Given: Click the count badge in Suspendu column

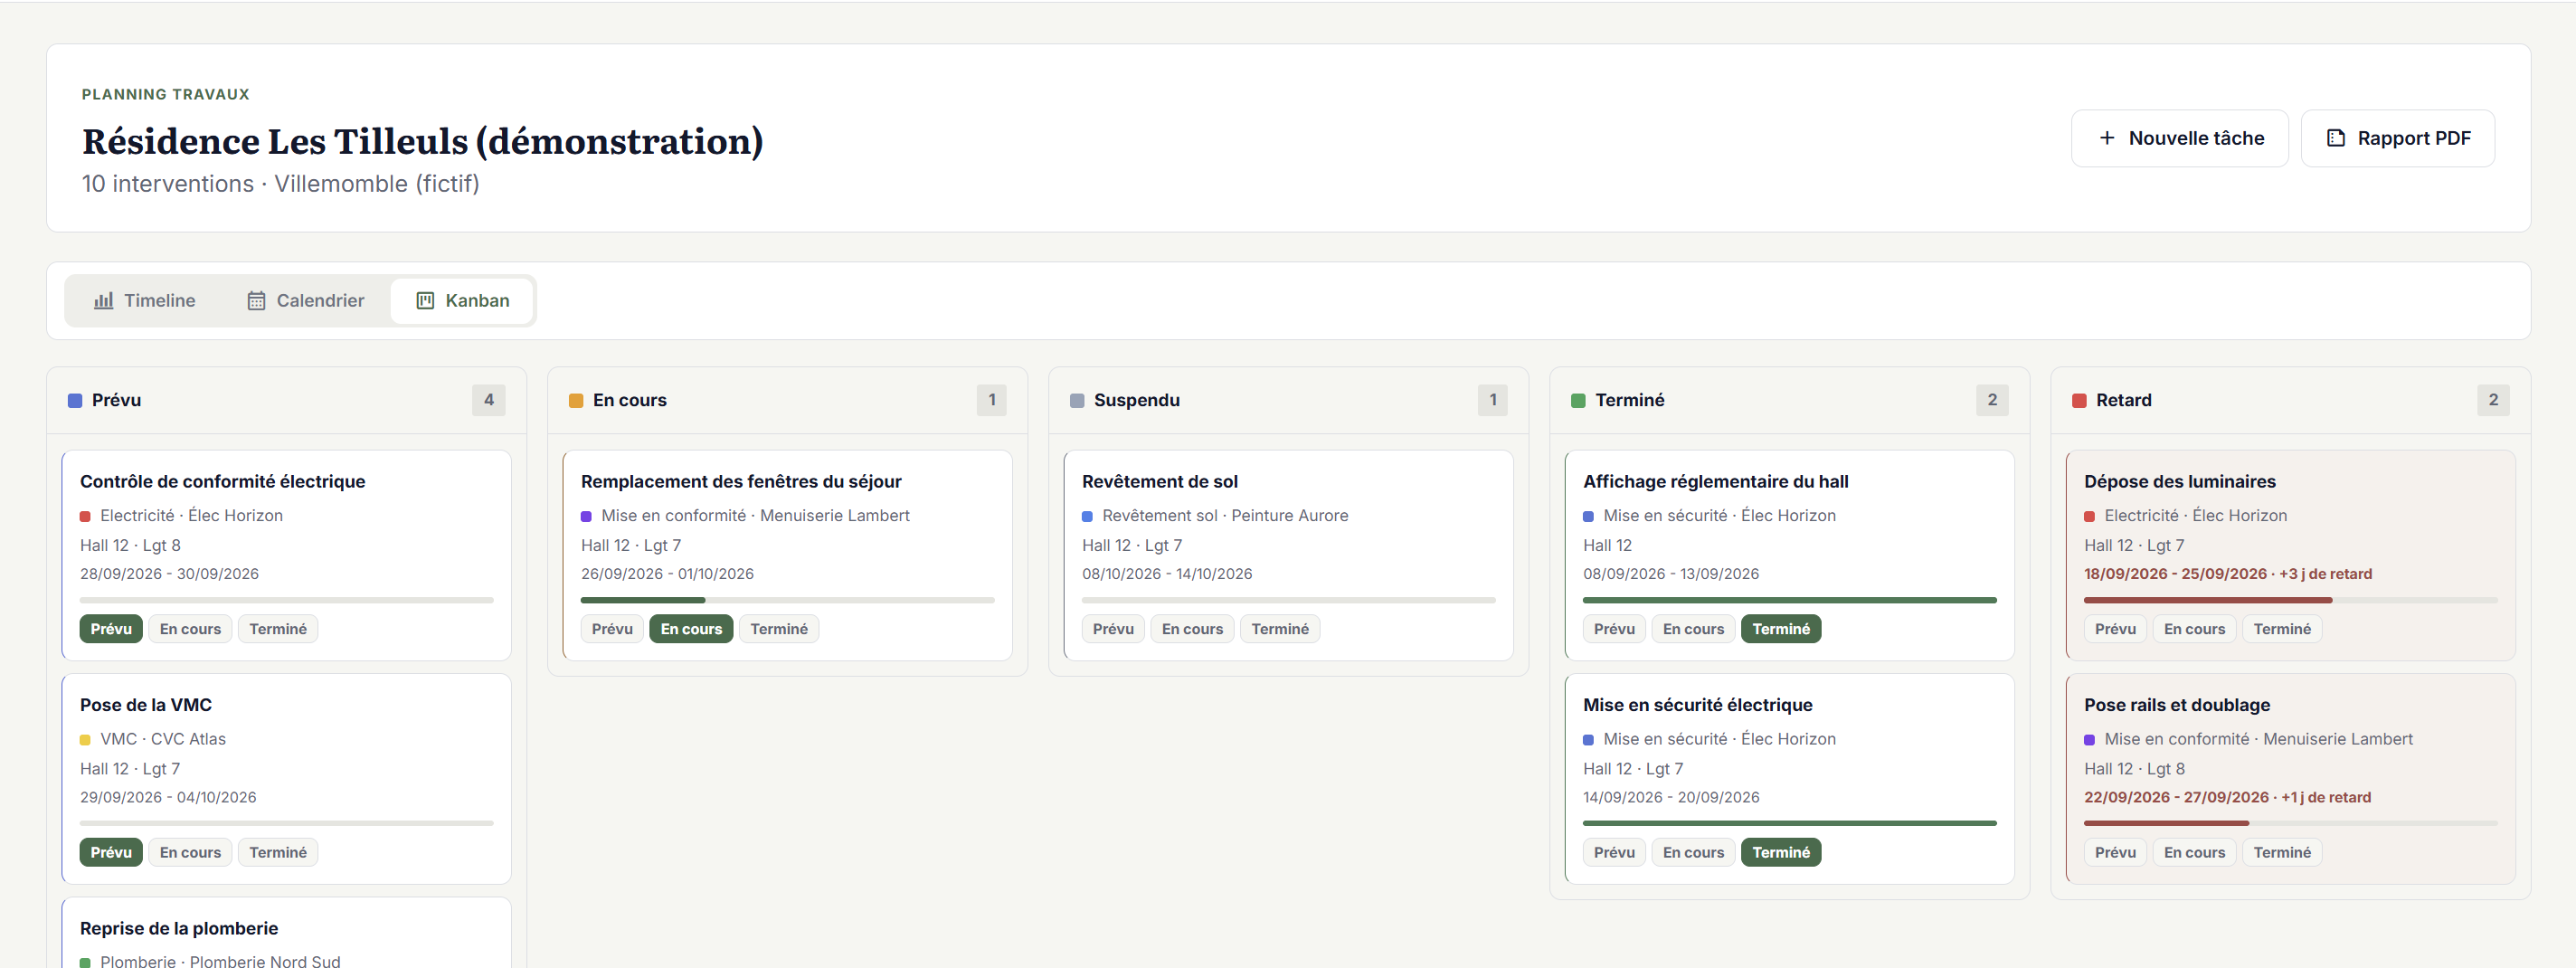Looking at the screenshot, I should (x=1493, y=400).
